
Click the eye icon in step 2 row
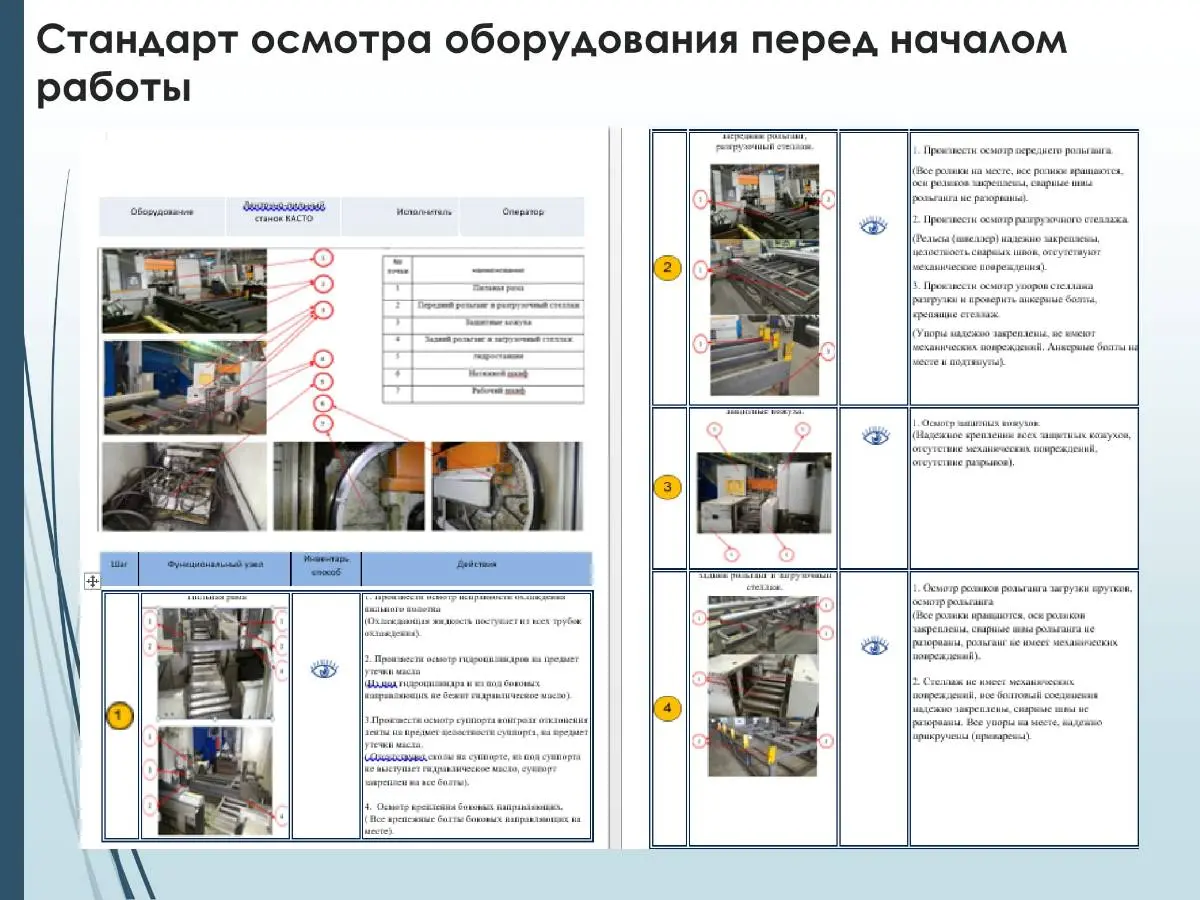click(874, 227)
